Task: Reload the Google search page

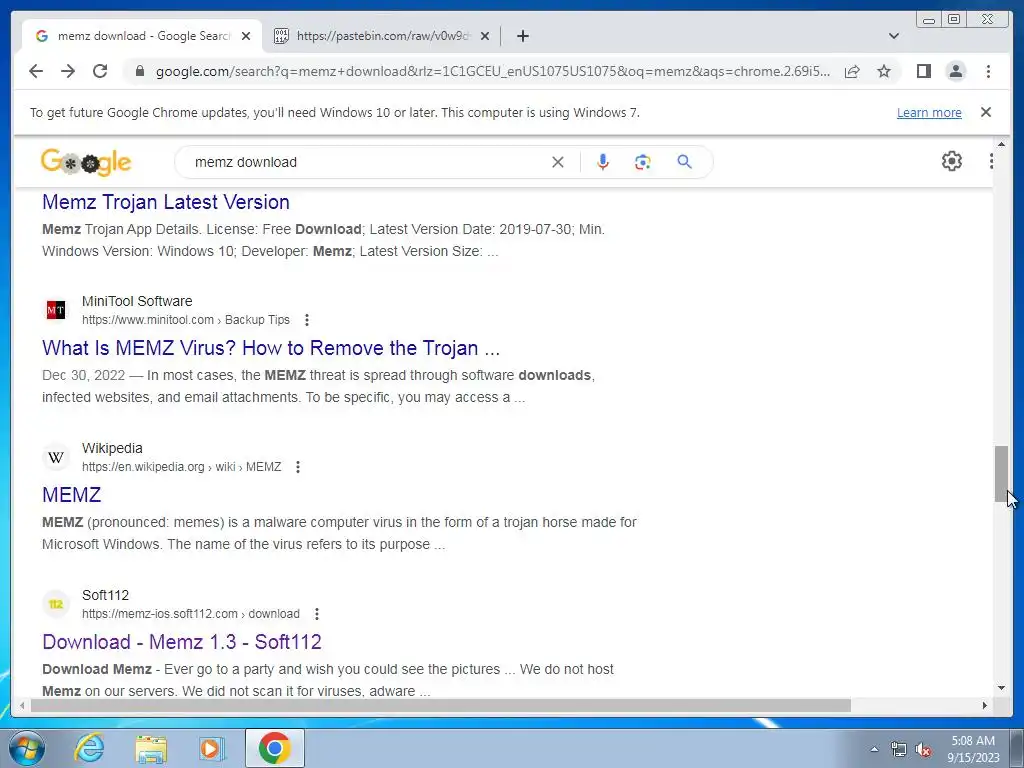Action: coord(100,71)
